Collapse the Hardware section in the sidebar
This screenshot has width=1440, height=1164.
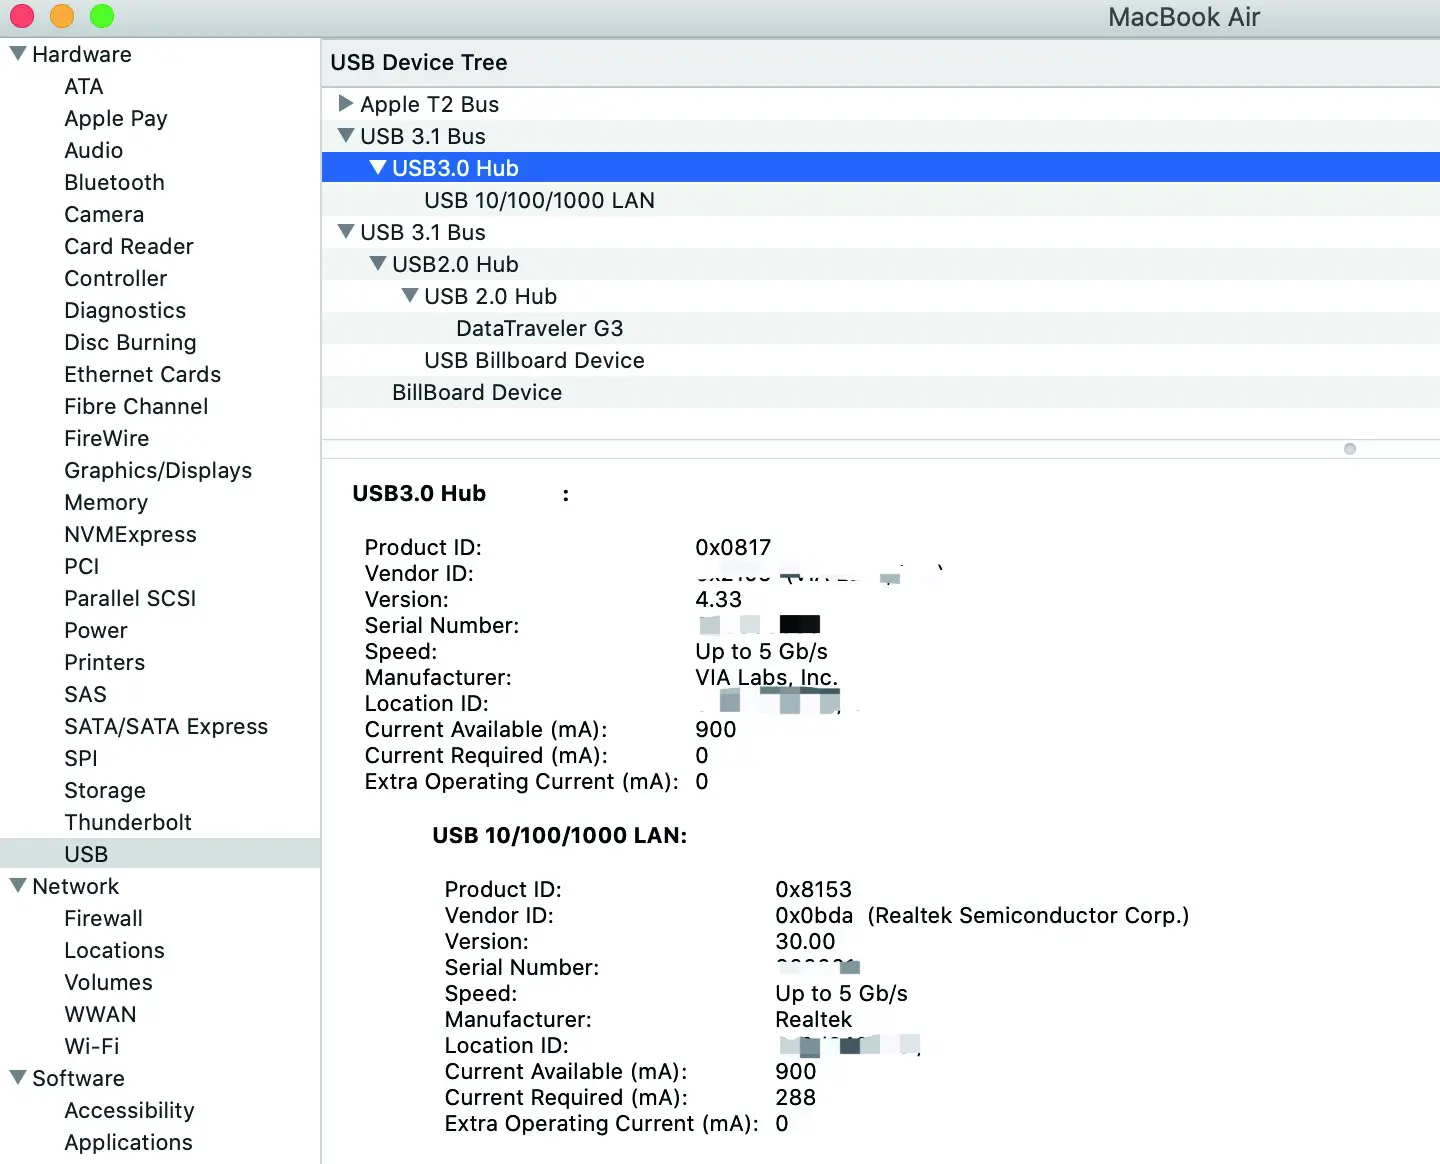tap(17, 54)
